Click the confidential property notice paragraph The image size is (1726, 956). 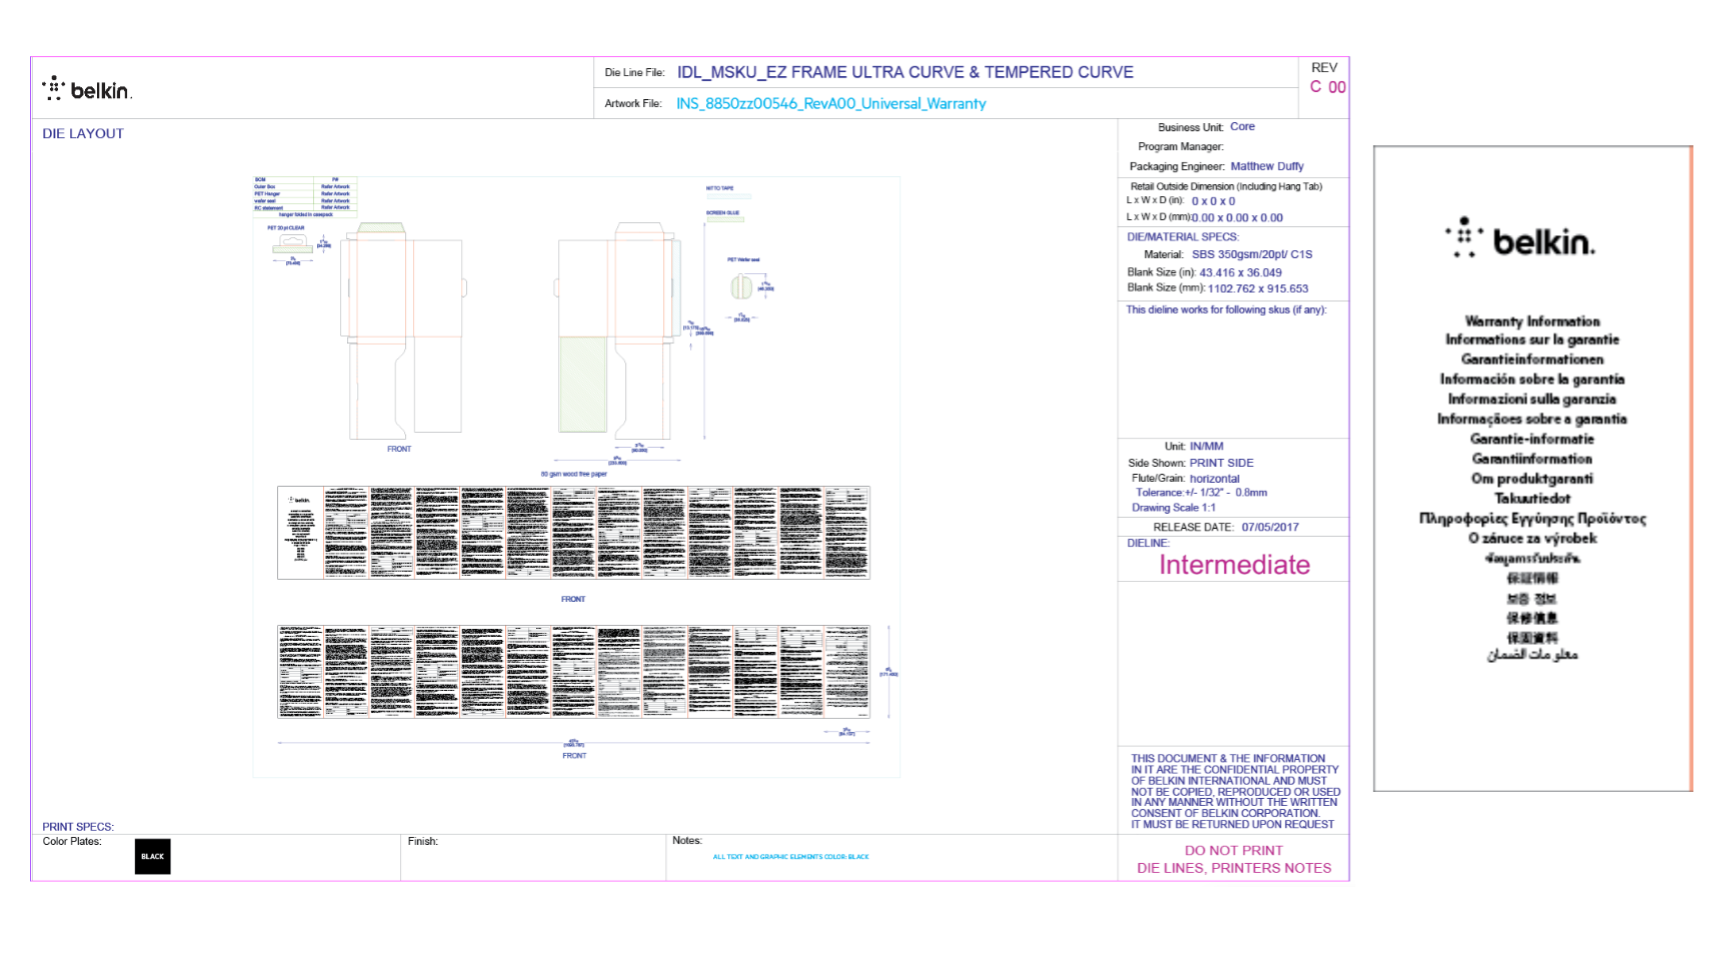1235,791
